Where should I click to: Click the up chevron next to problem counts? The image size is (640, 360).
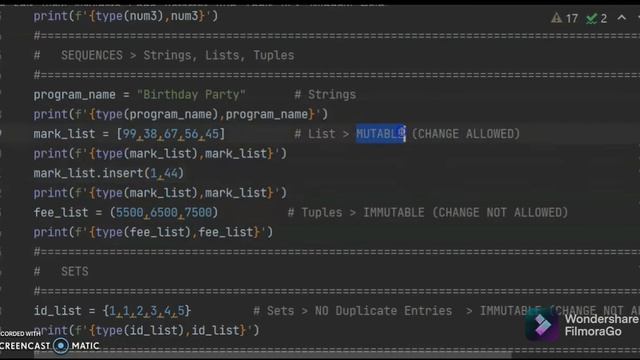(621, 18)
